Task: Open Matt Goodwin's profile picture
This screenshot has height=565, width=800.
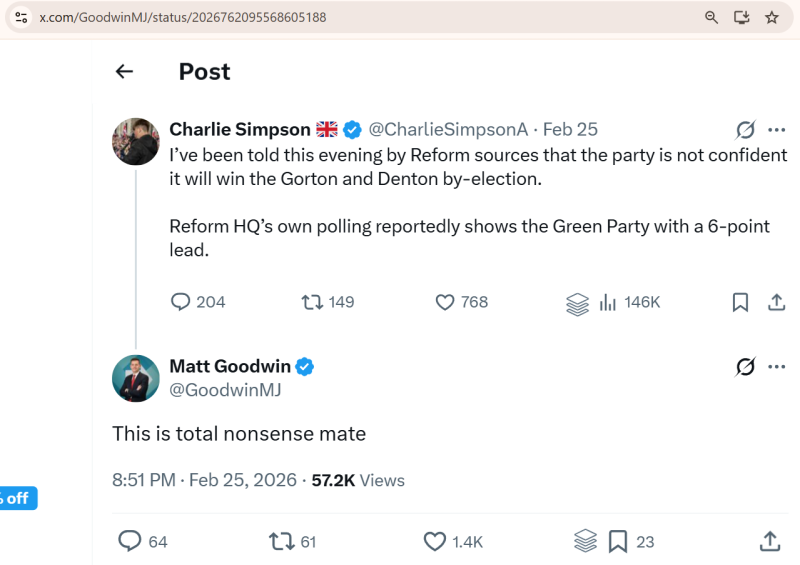Action: click(x=135, y=379)
